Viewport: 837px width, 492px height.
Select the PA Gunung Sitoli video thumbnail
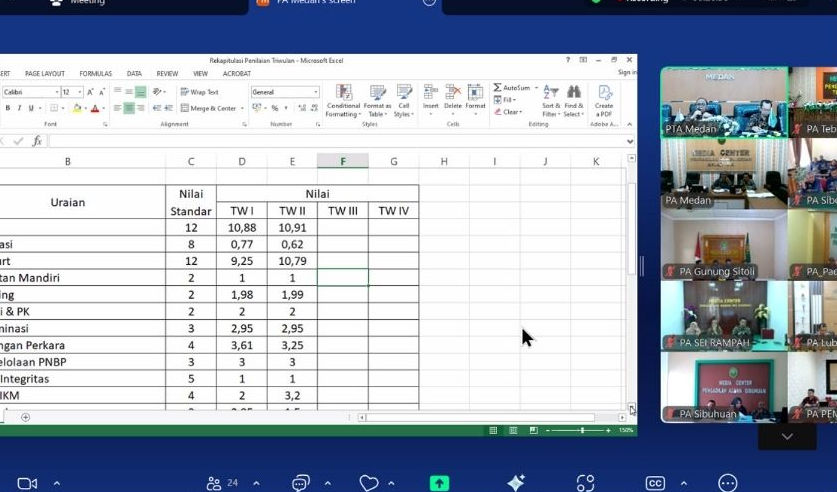click(x=724, y=244)
